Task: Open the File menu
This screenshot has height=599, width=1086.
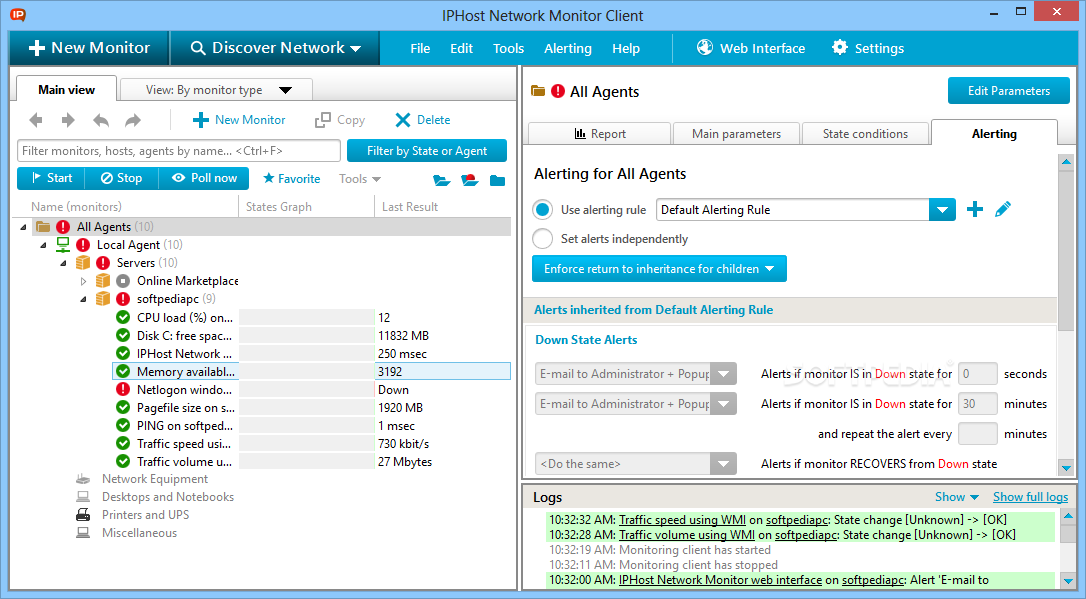Action: coord(420,48)
